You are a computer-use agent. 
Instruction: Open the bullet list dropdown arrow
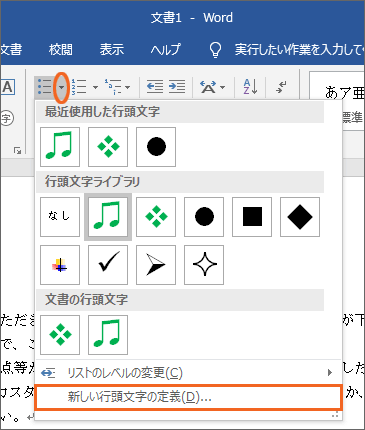(x=61, y=87)
